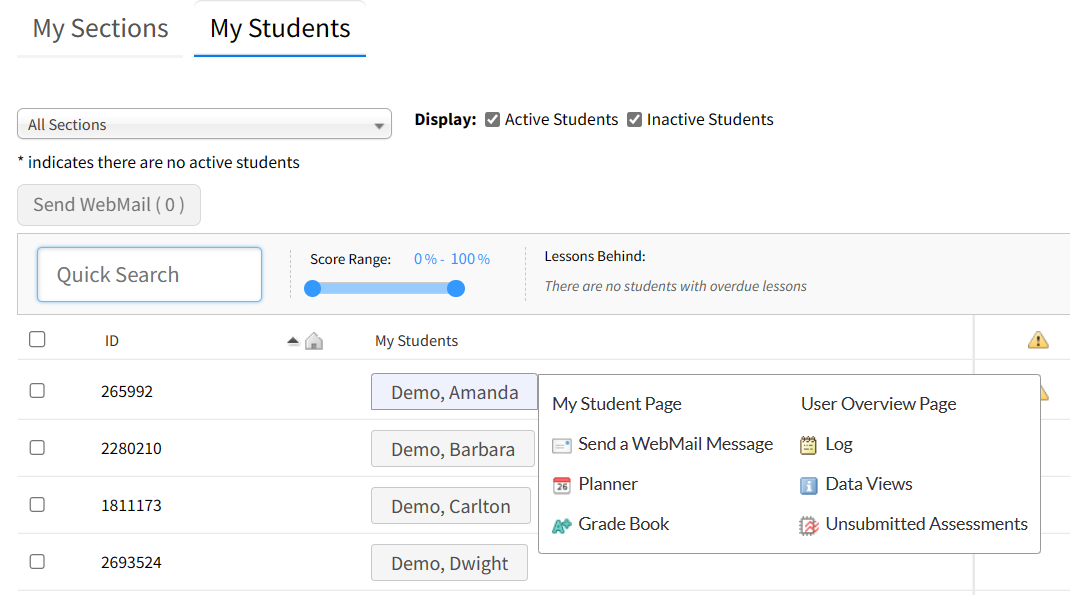Click the warning triangle column header icon
The image size is (1070, 595).
1038,341
